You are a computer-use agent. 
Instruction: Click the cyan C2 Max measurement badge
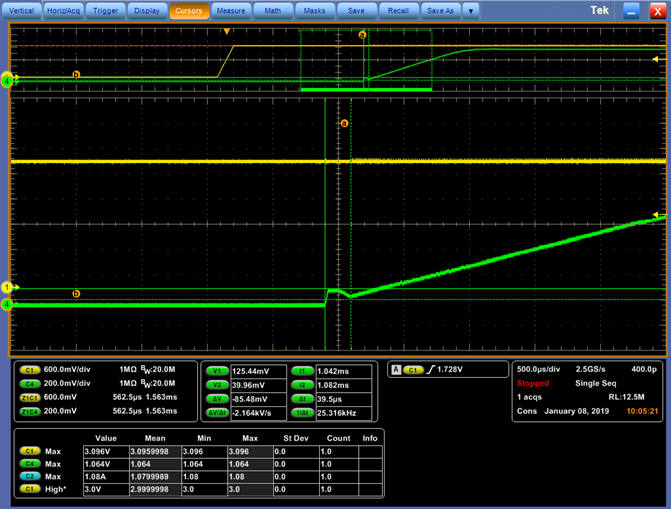[x=30, y=476]
